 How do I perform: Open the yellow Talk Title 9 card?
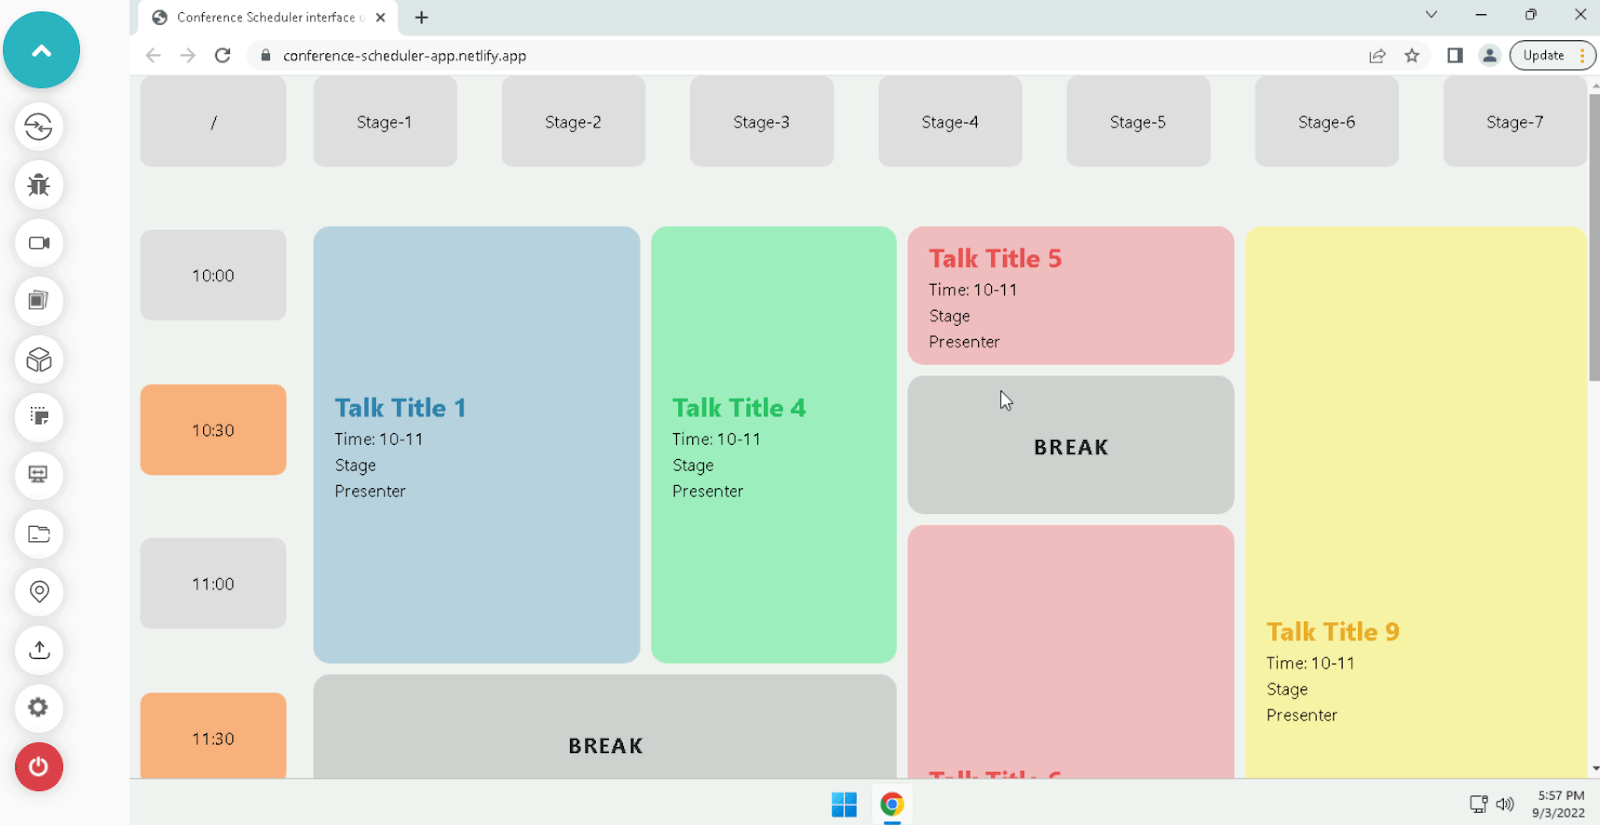tap(1415, 502)
